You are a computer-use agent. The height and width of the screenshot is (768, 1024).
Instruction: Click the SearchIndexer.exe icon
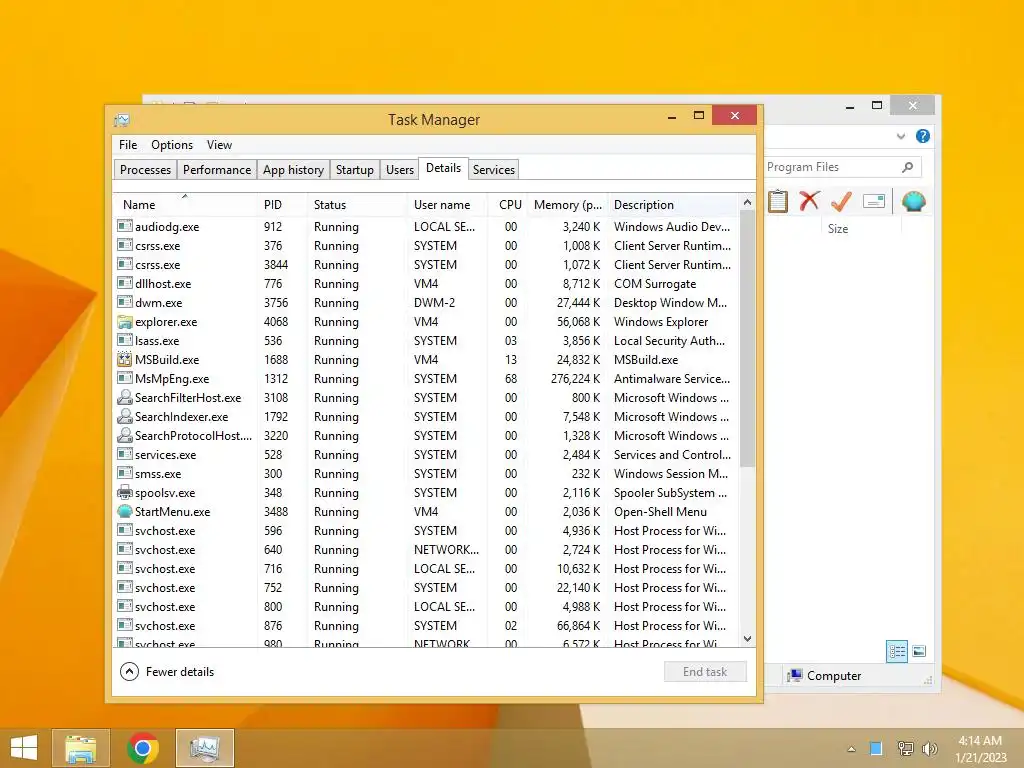tap(124, 417)
